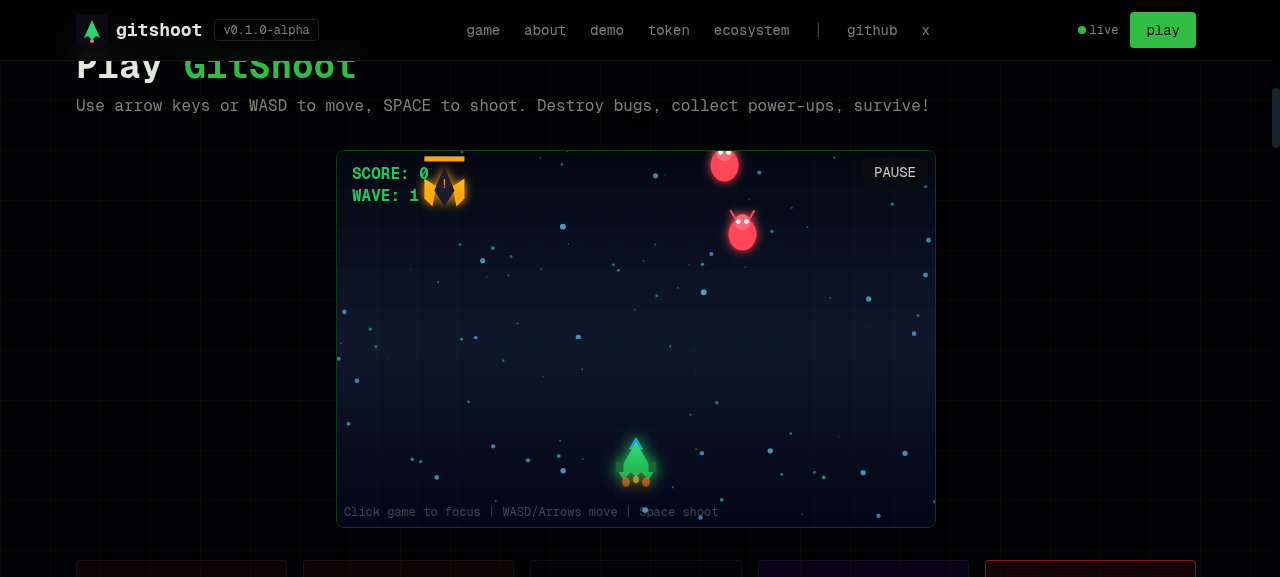Click the SCORE: 0 readout
The height and width of the screenshot is (577, 1280).
pyautogui.click(x=390, y=174)
